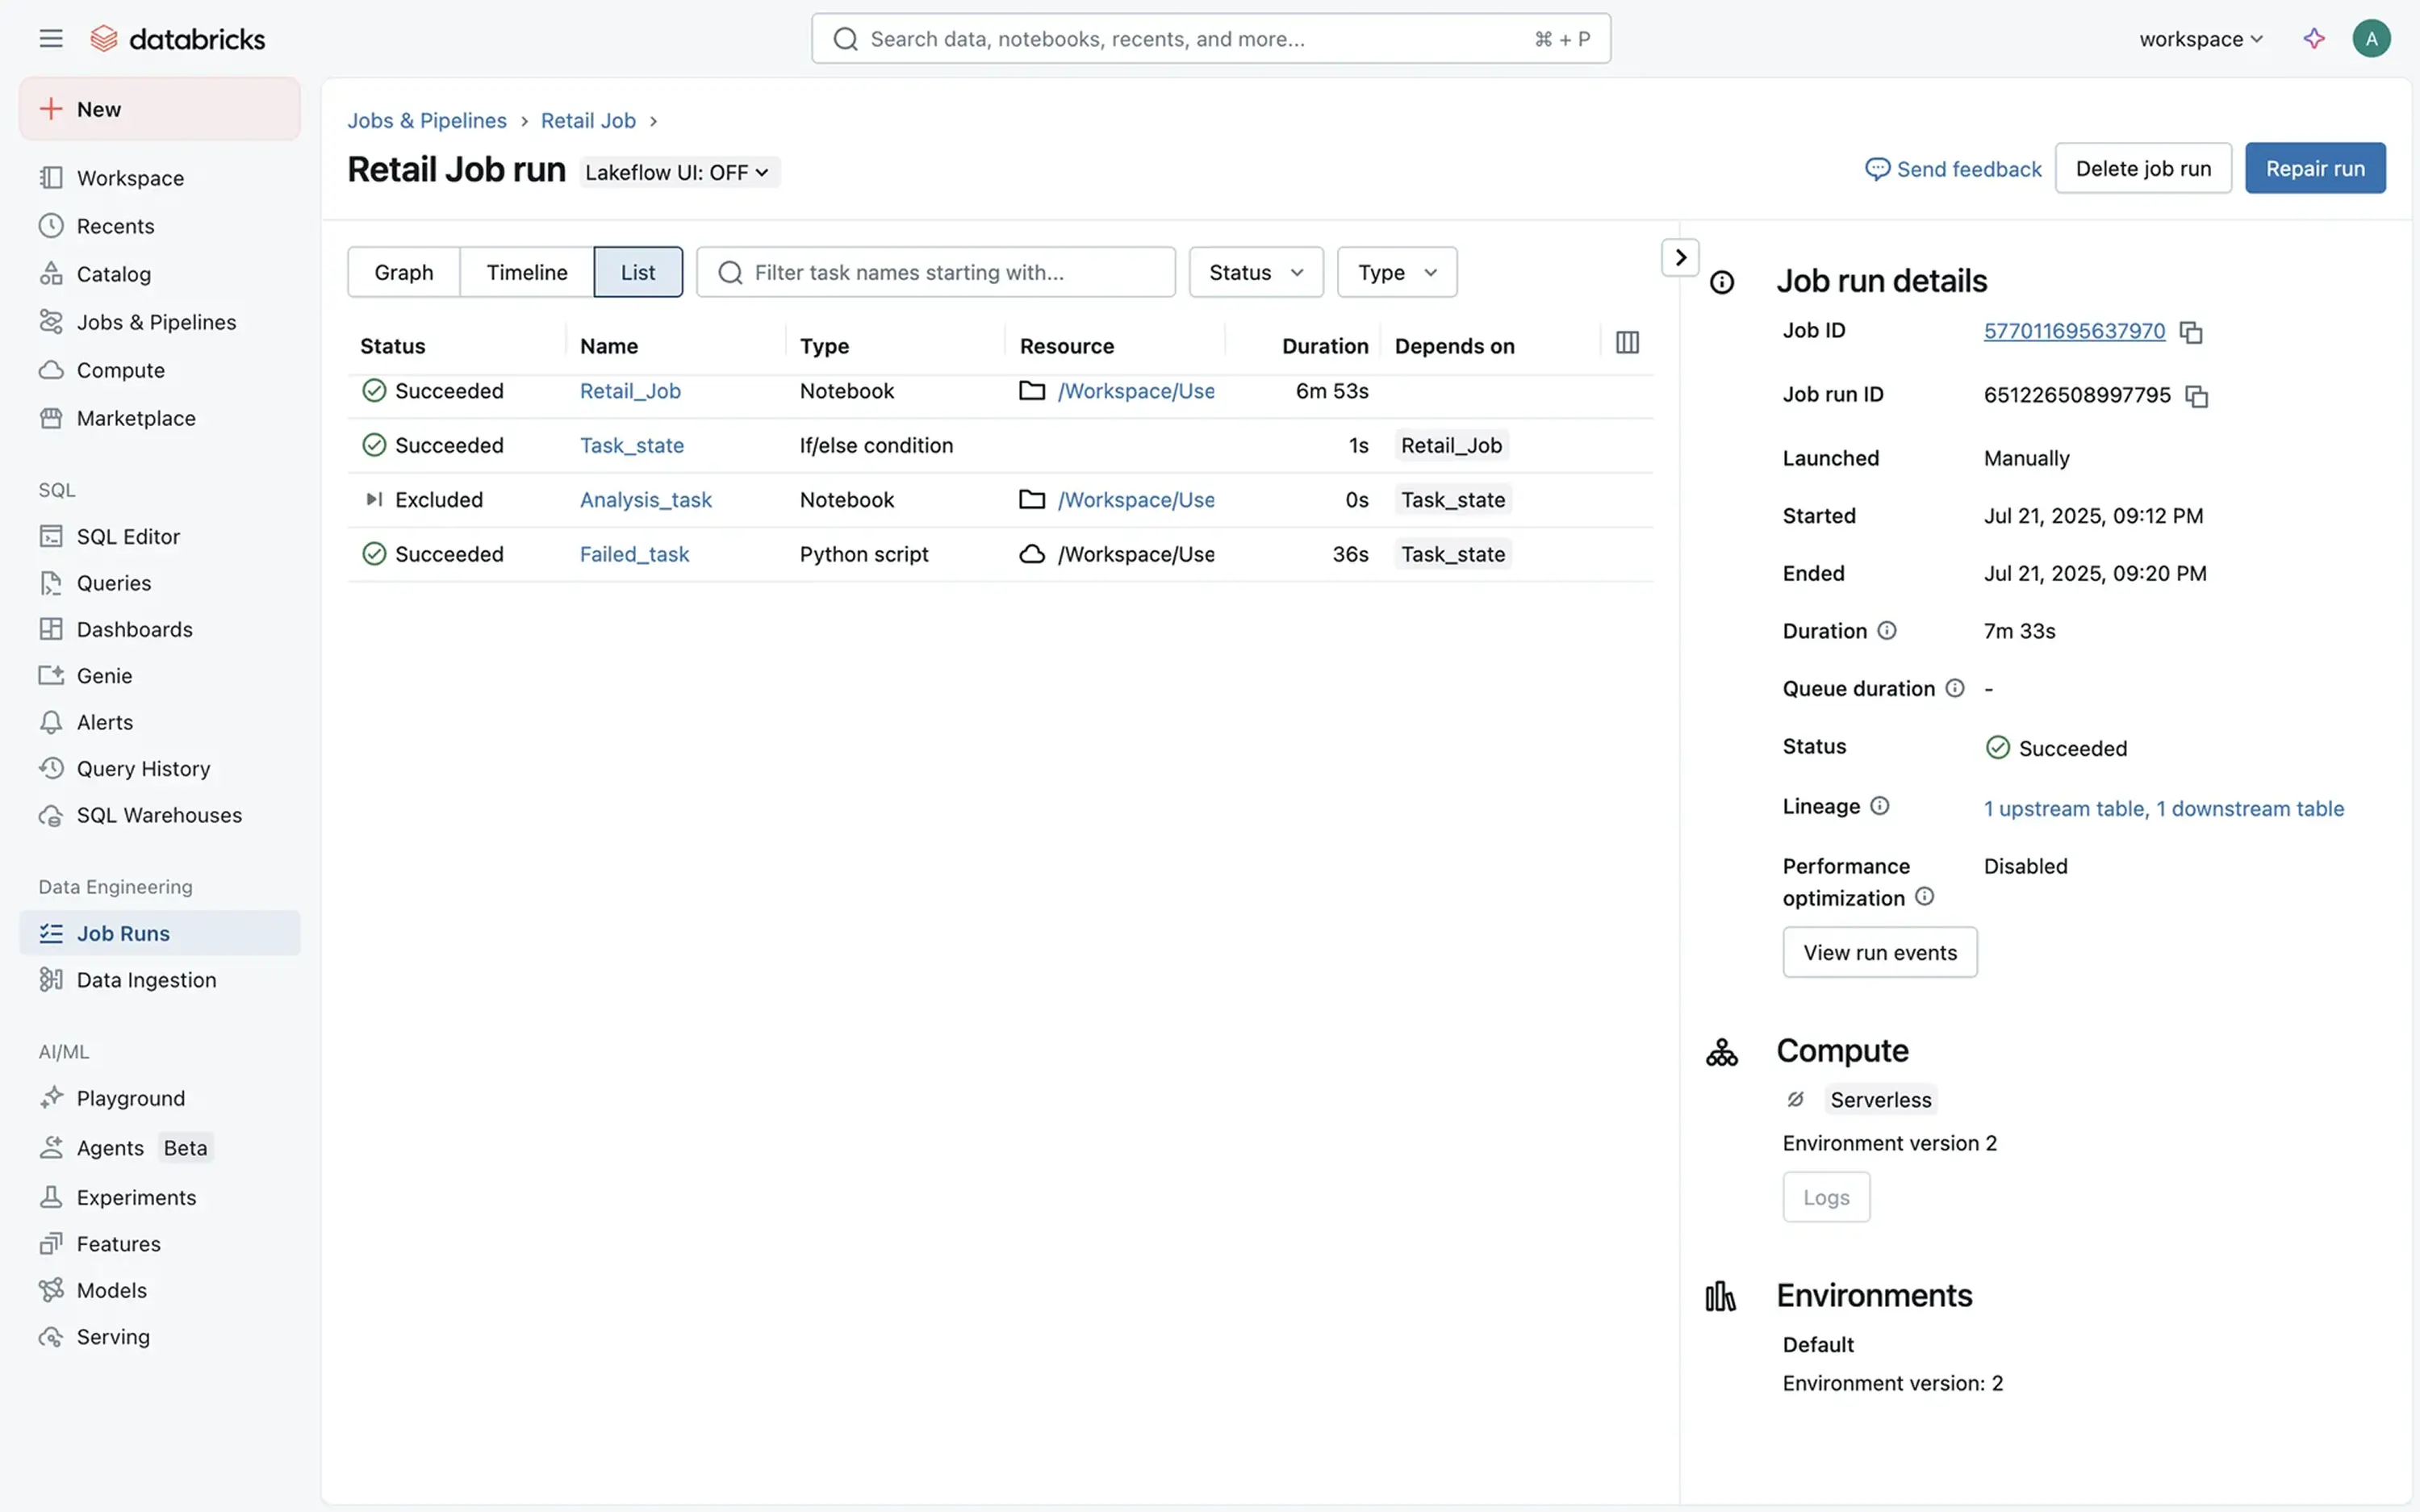Switch to the Timeline view tab
The height and width of the screenshot is (1512, 2420).
526,272
